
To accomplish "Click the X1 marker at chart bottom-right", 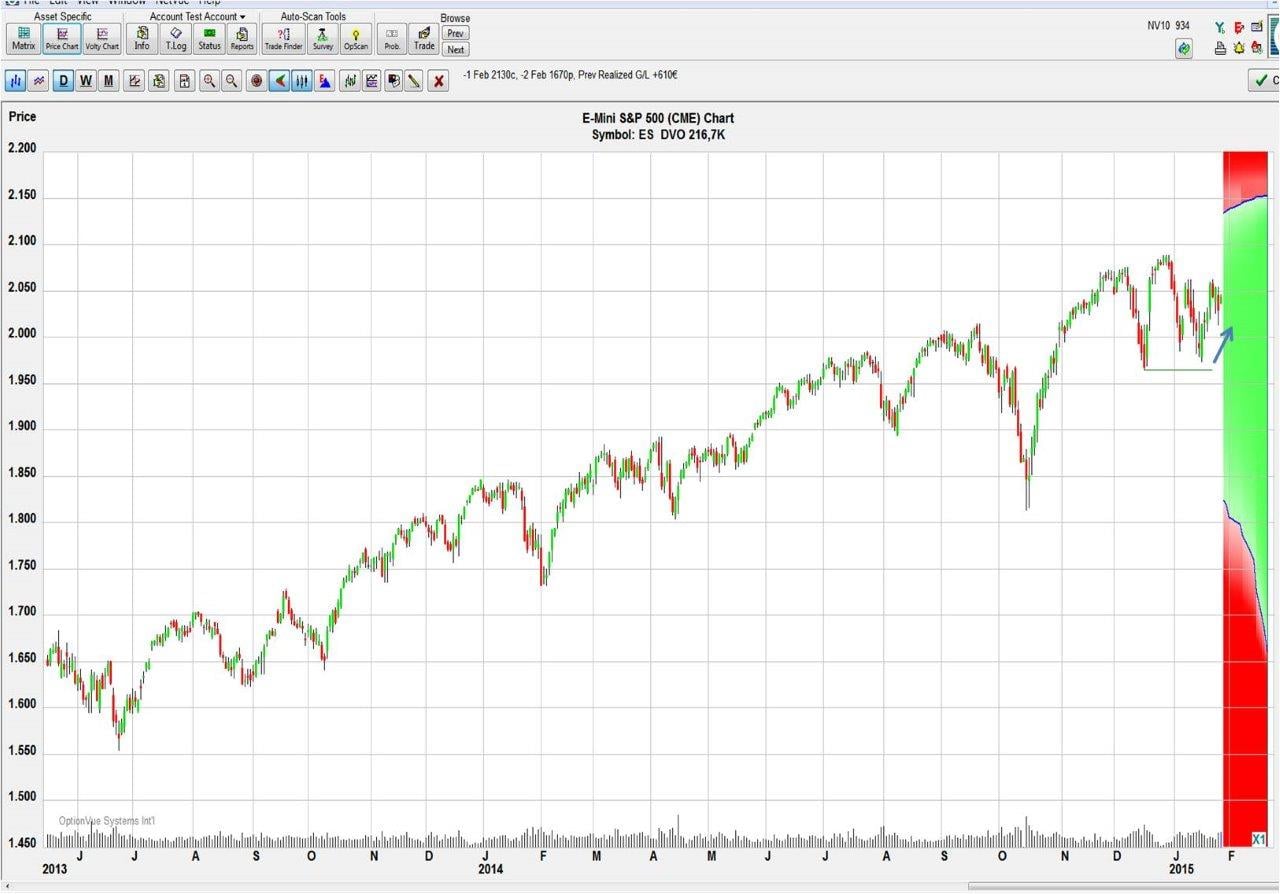I will coord(1259,838).
